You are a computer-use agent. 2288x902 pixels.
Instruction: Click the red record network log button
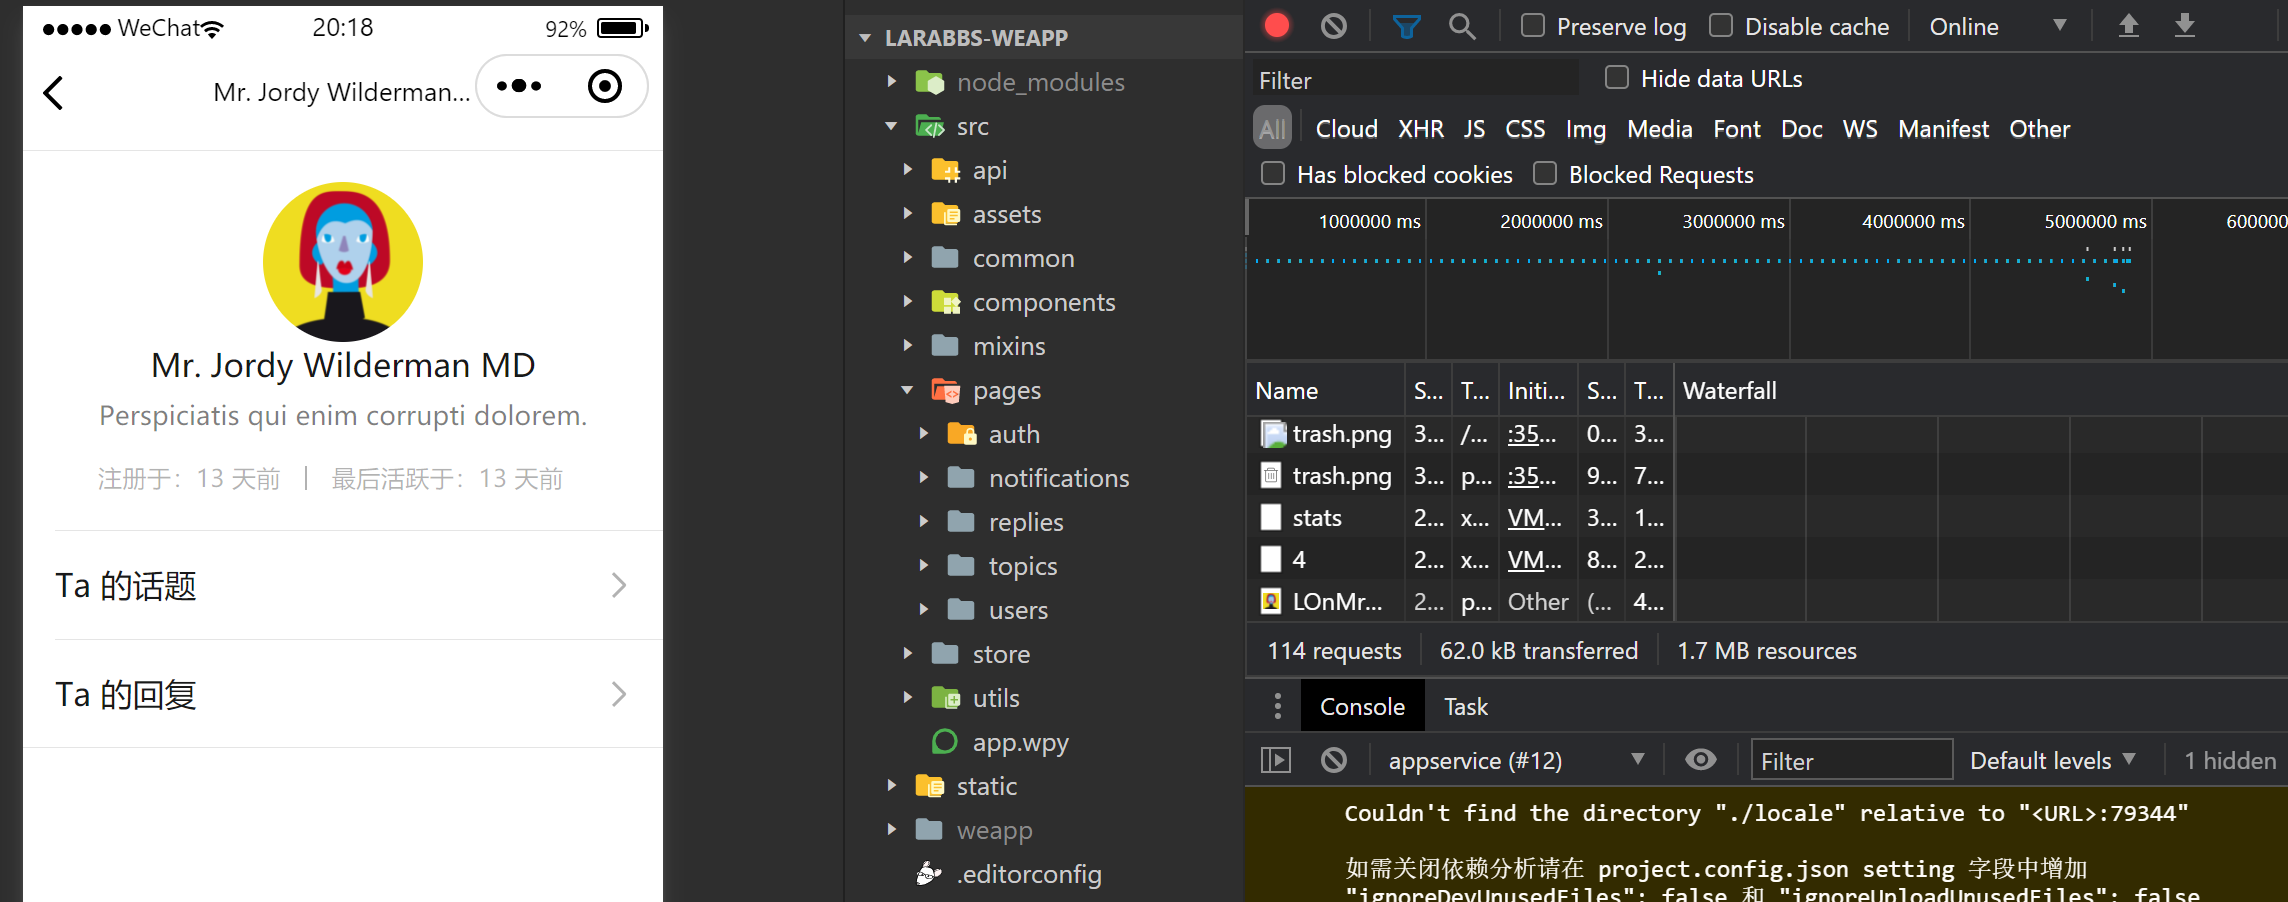click(1277, 25)
